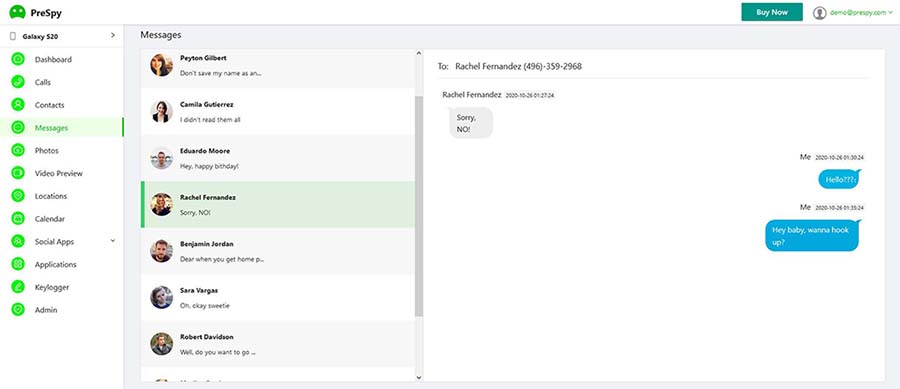Click Peyton Gilbert's avatar photo
900x389 pixels.
coord(161,65)
